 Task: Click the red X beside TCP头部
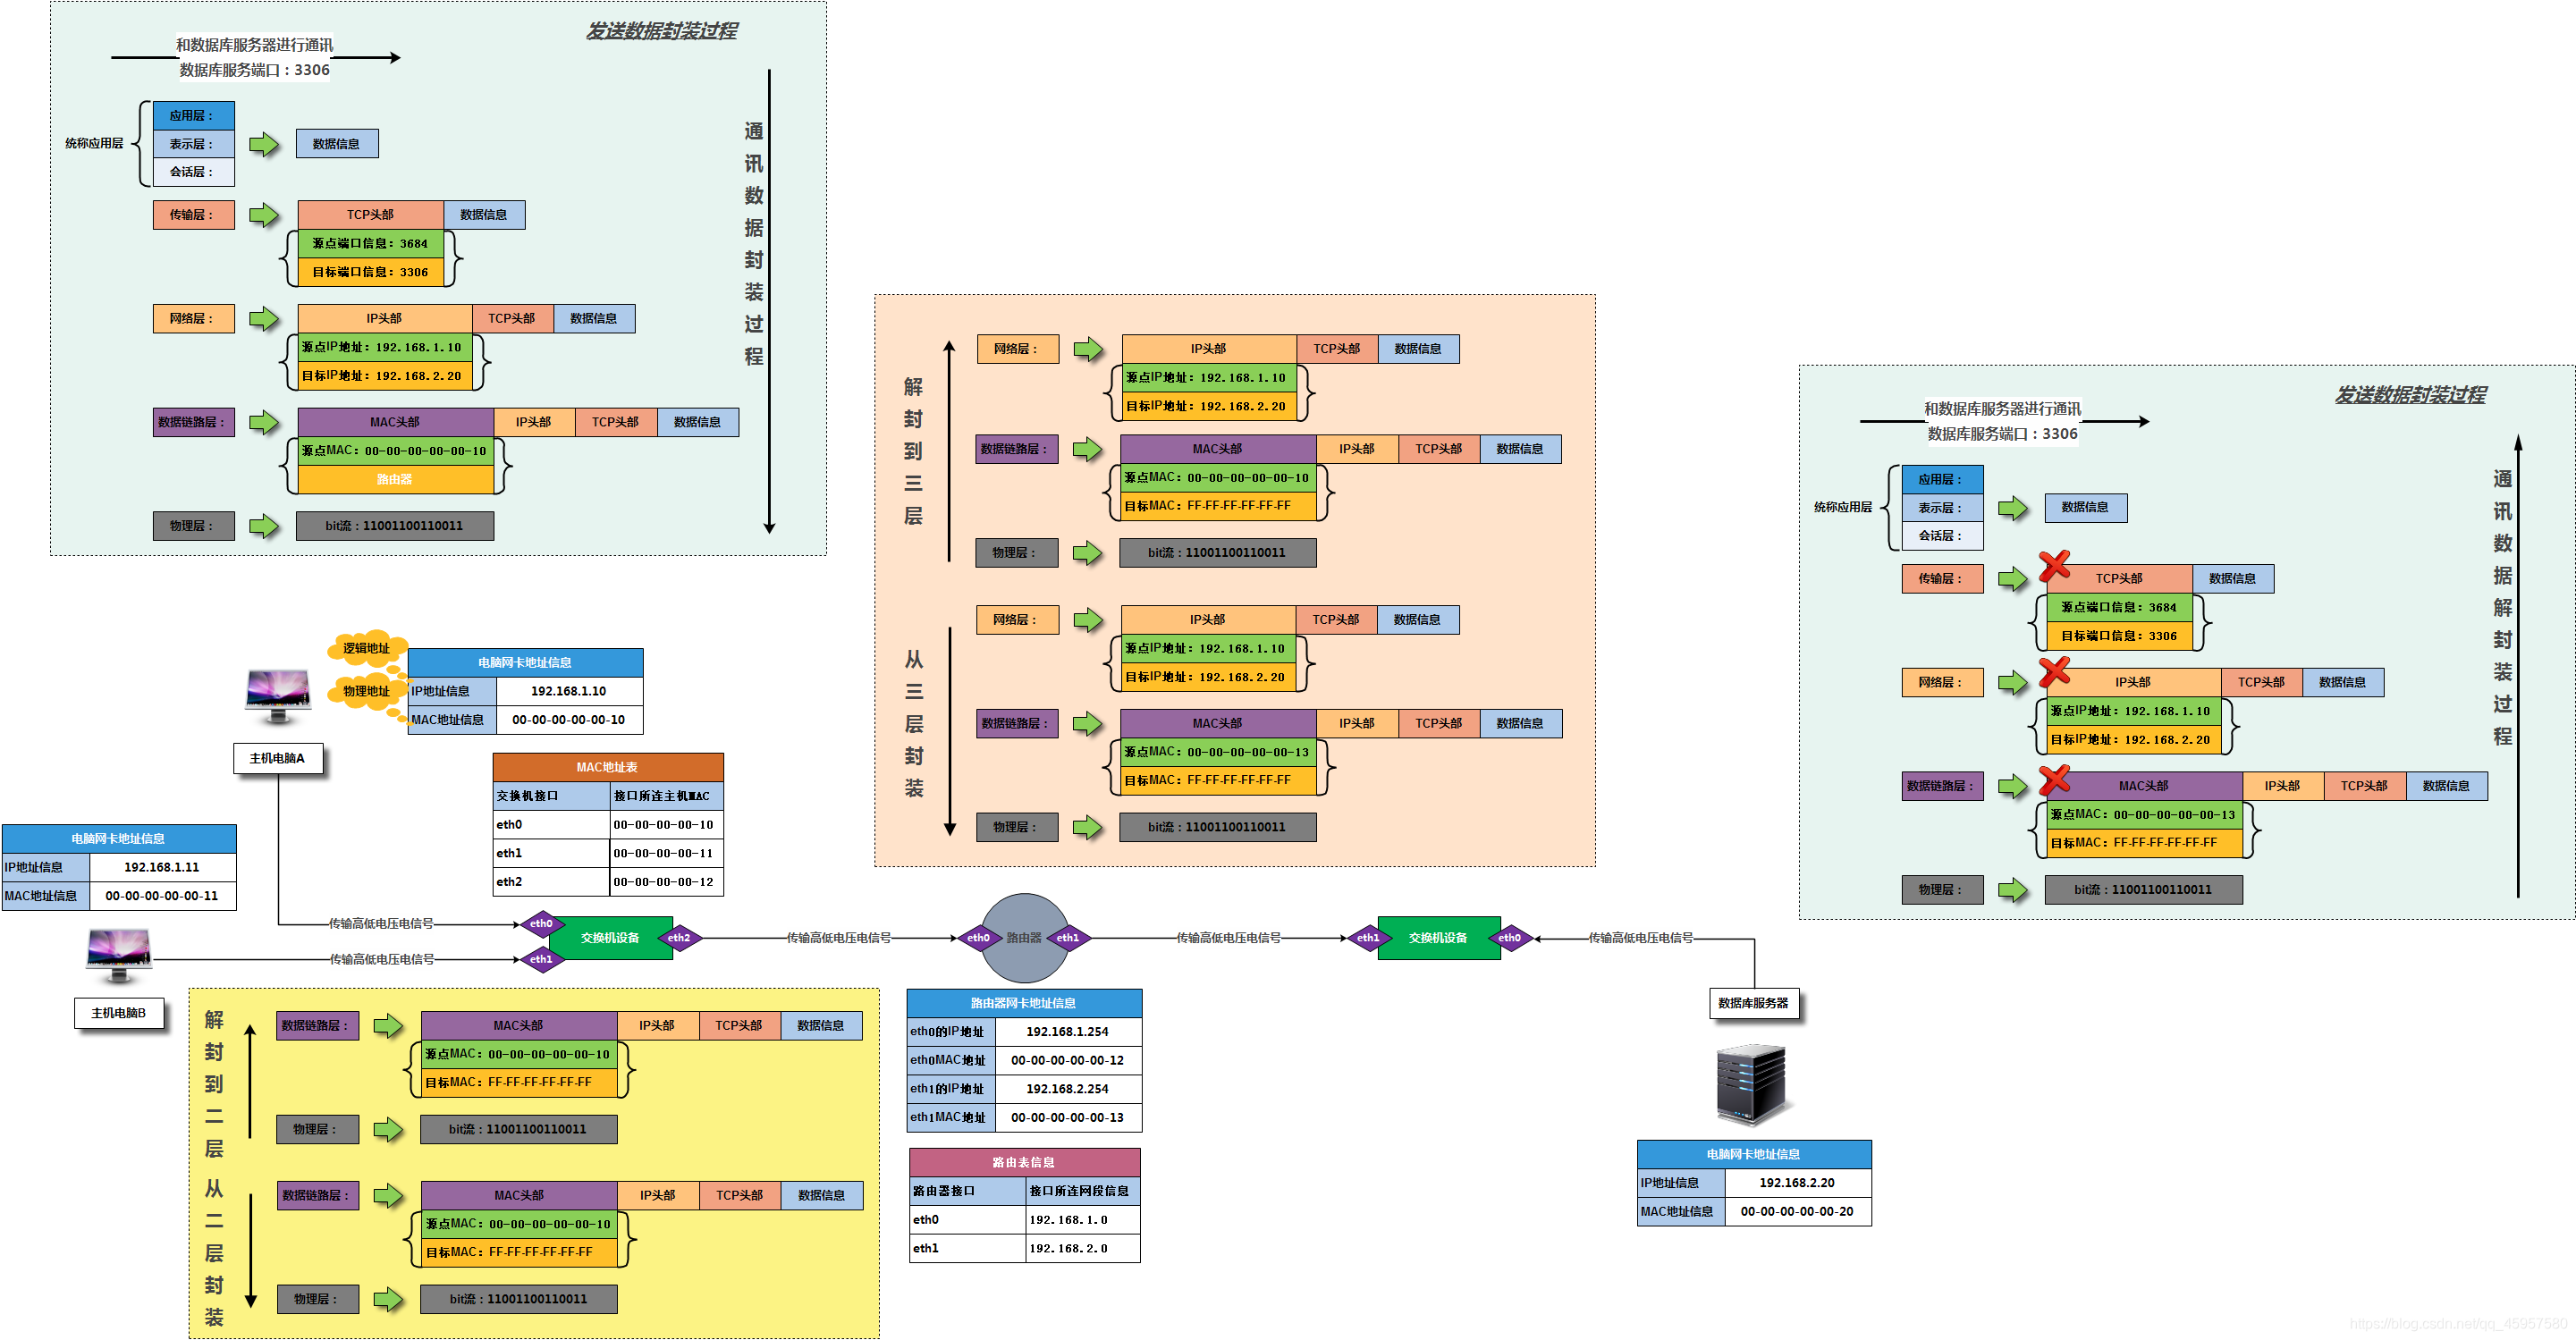[2054, 566]
